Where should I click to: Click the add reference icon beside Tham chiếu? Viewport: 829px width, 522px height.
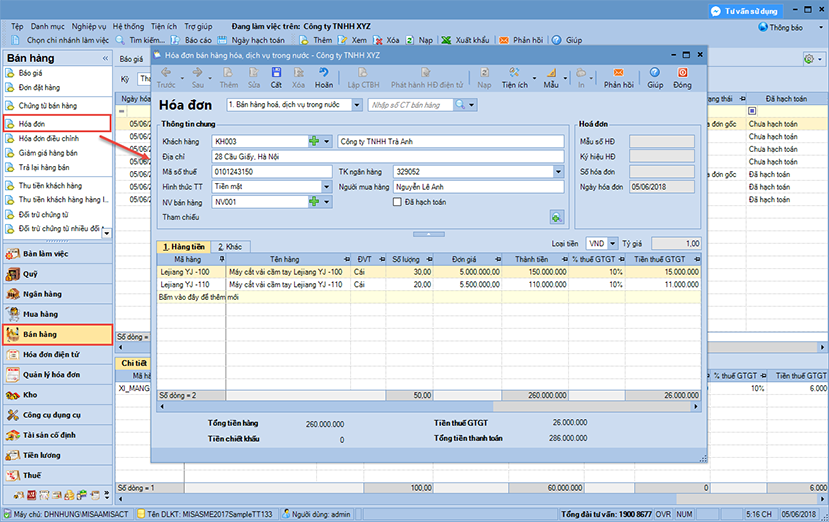(x=556, y=217)
